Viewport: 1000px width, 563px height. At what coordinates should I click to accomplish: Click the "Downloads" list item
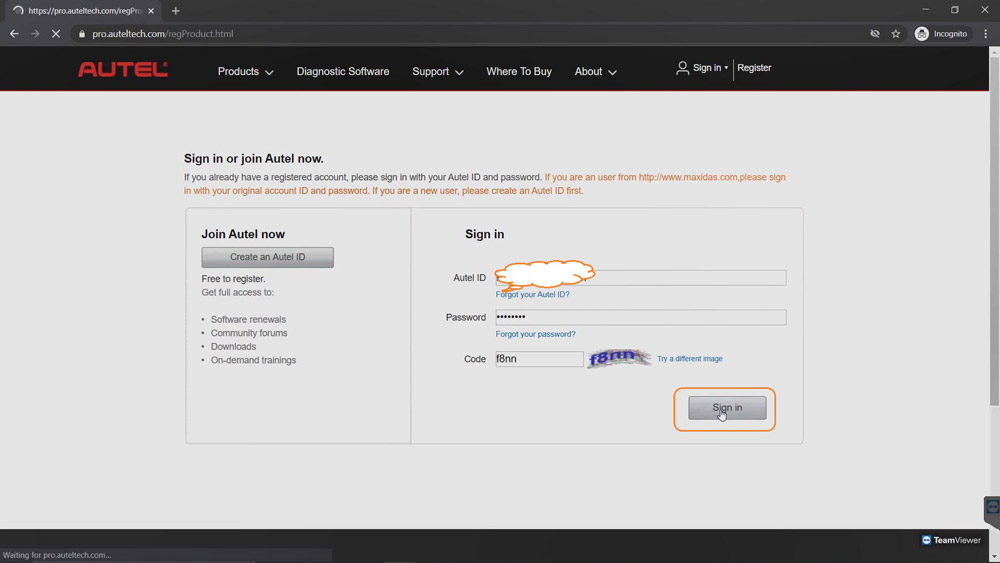pyautogui.click(x=233, y=346)
